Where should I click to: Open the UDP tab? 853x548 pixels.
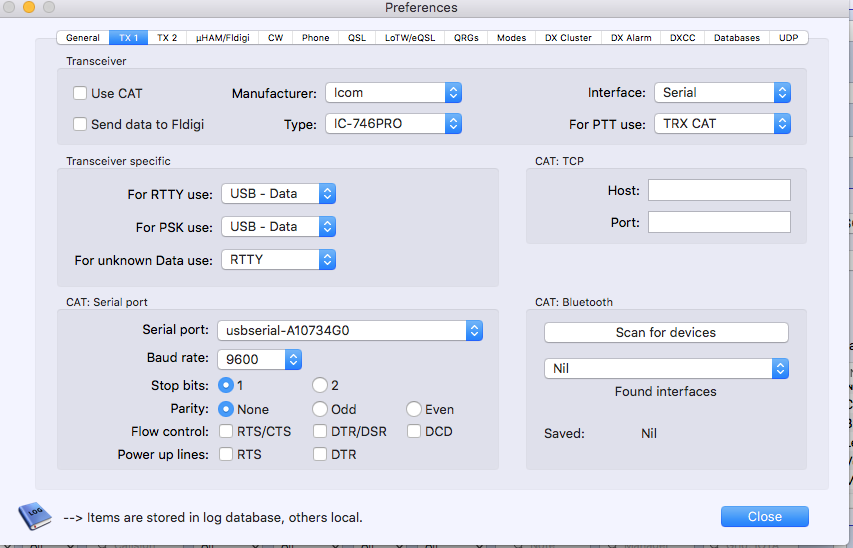[x=788, y=38]
